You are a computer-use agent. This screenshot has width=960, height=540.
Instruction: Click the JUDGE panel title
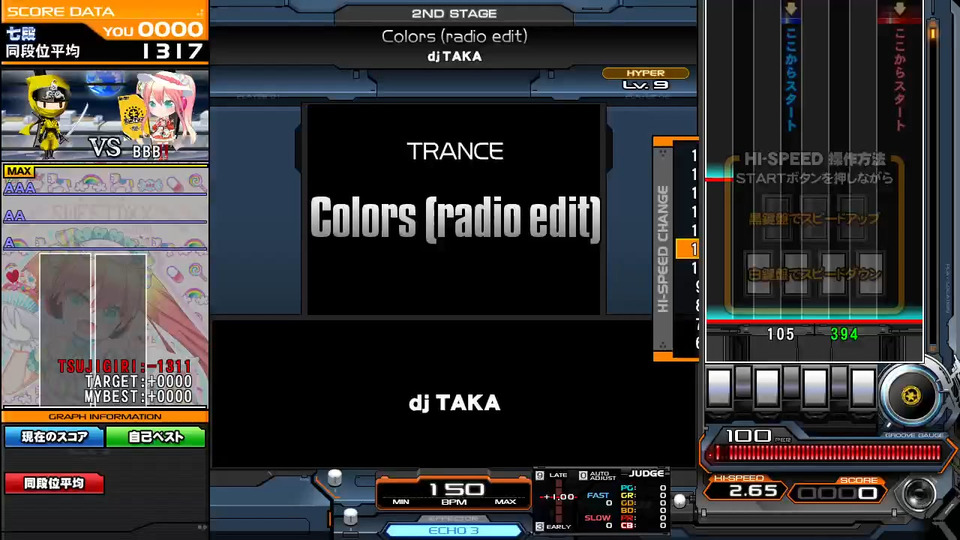click(x=647, y=473)
